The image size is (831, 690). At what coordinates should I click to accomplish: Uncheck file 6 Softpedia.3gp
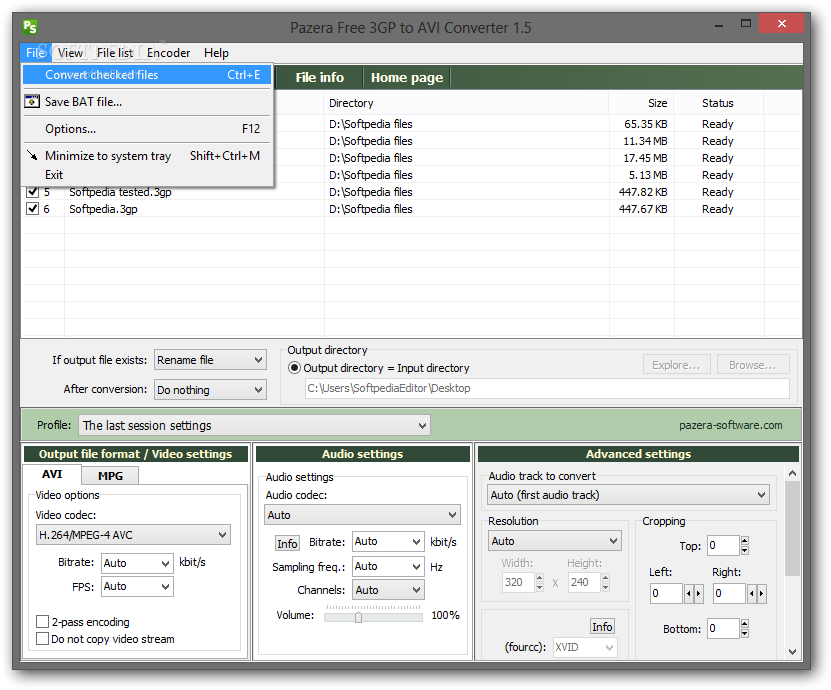click(x=33, y=208)
